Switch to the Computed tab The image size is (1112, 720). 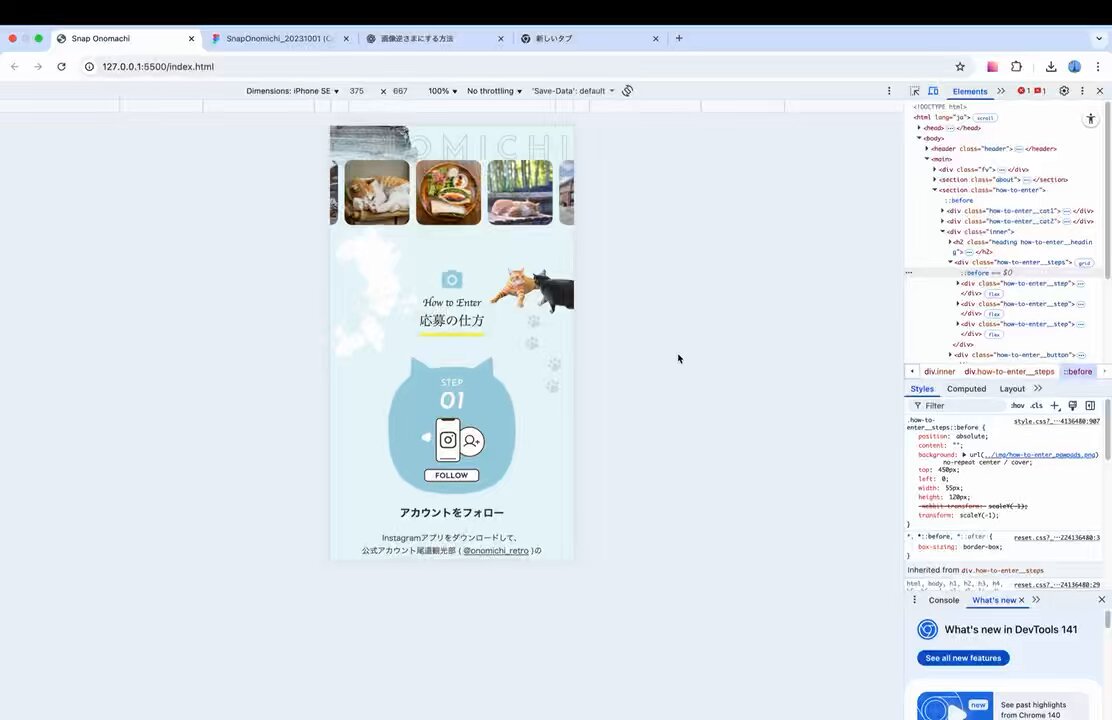pyautogui.click(x=966, y=389)
